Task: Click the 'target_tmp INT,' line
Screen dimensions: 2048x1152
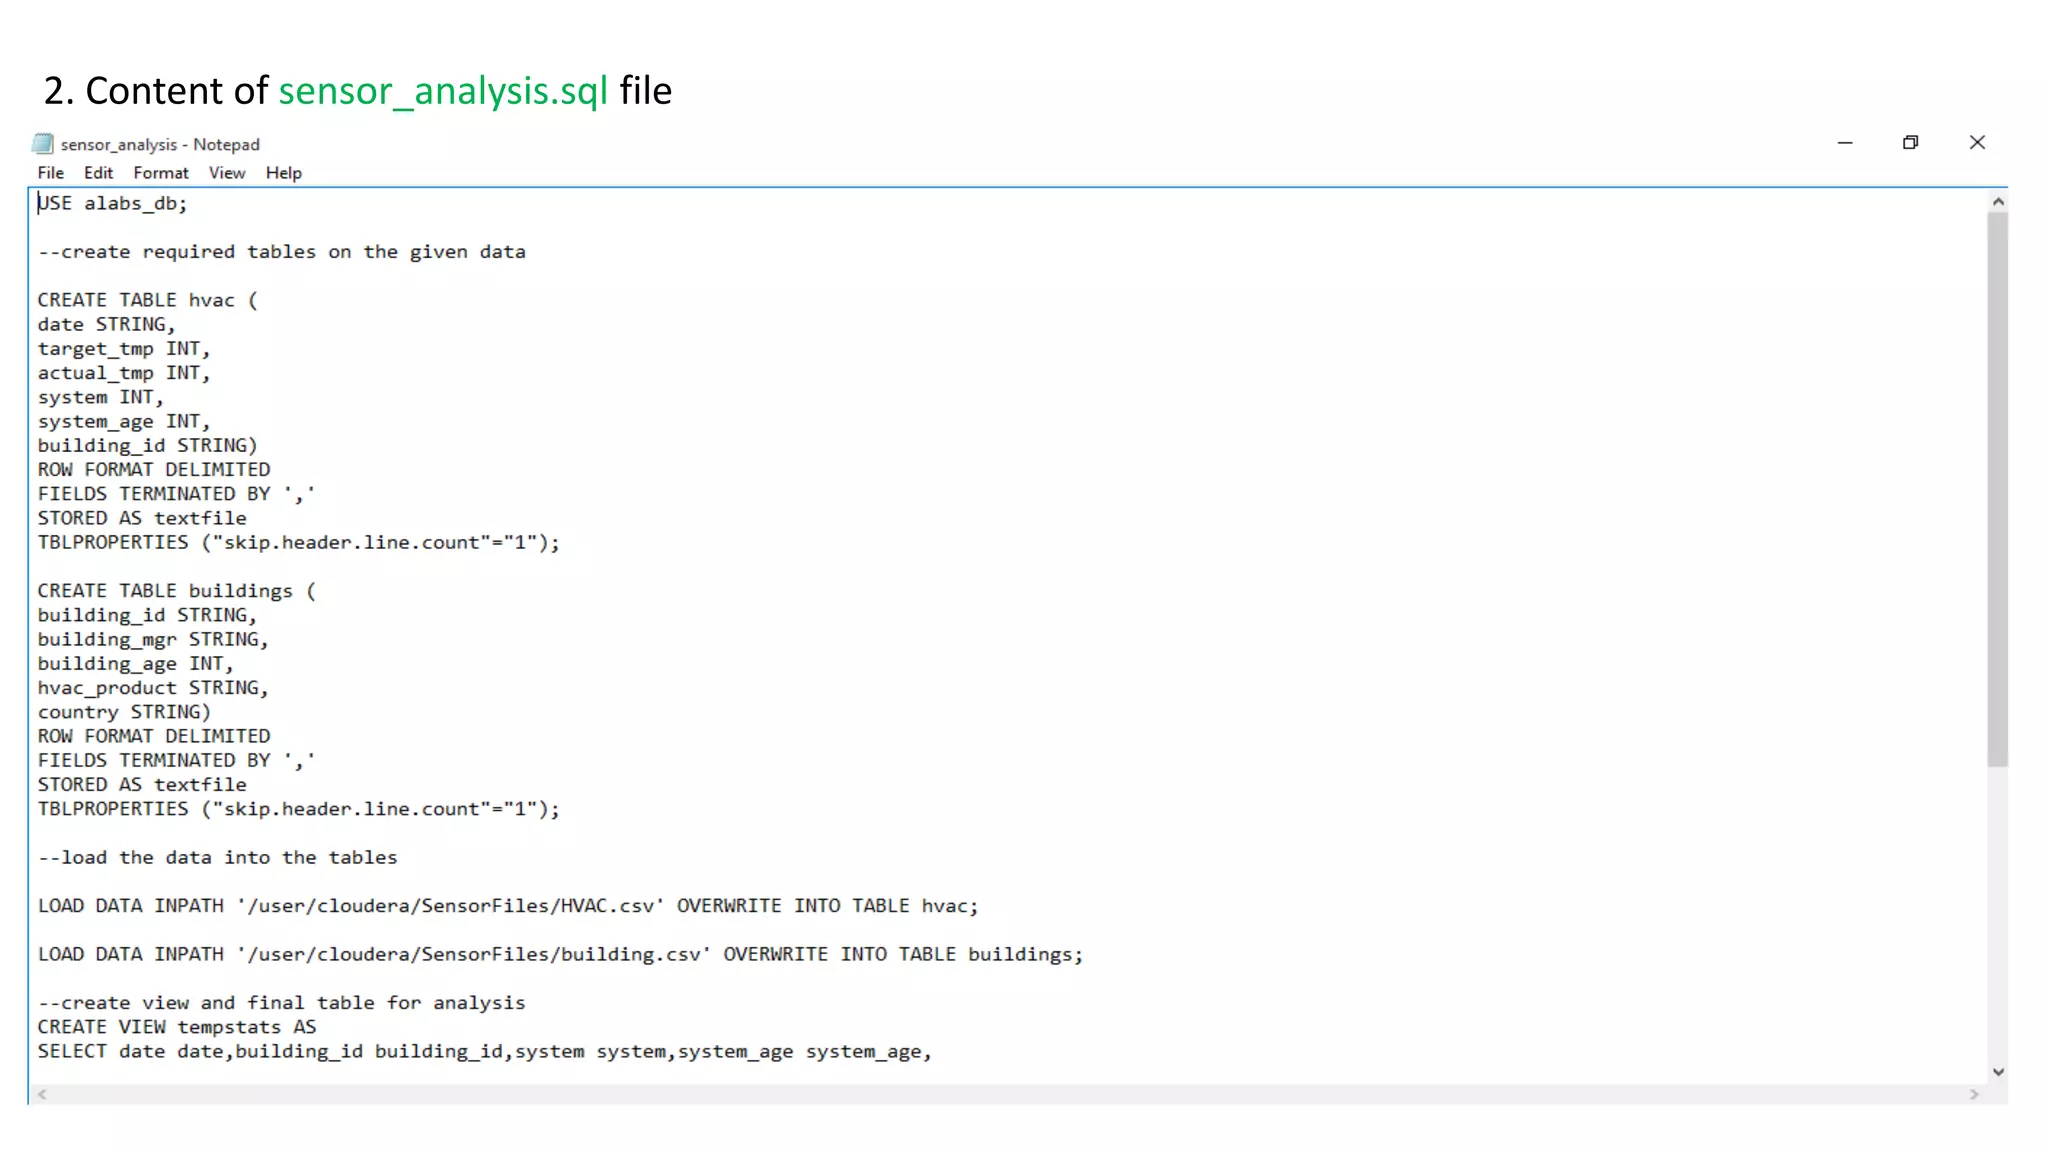Action: point(124,349)
